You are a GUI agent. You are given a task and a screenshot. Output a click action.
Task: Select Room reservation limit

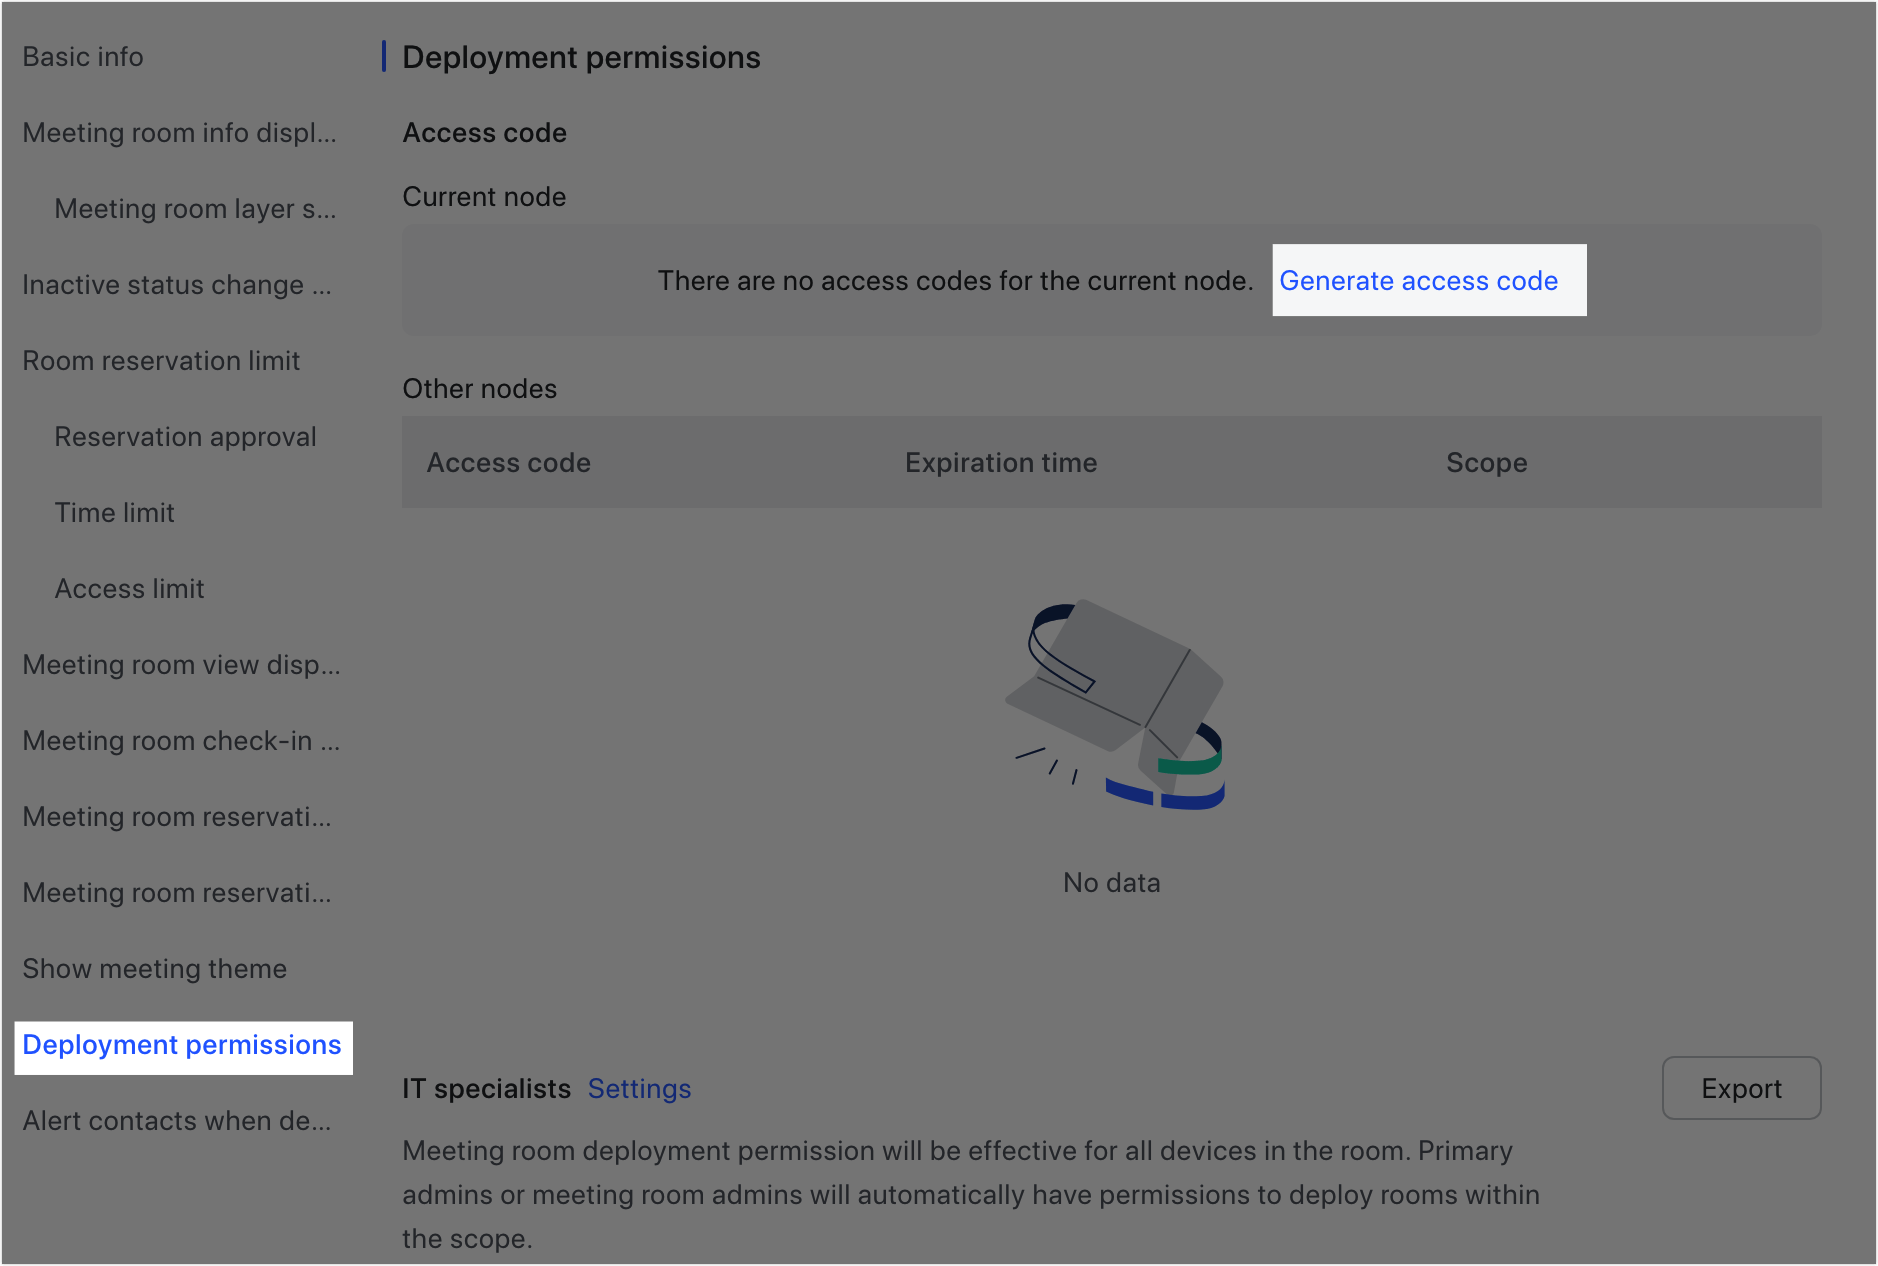[x=161, y=361]
